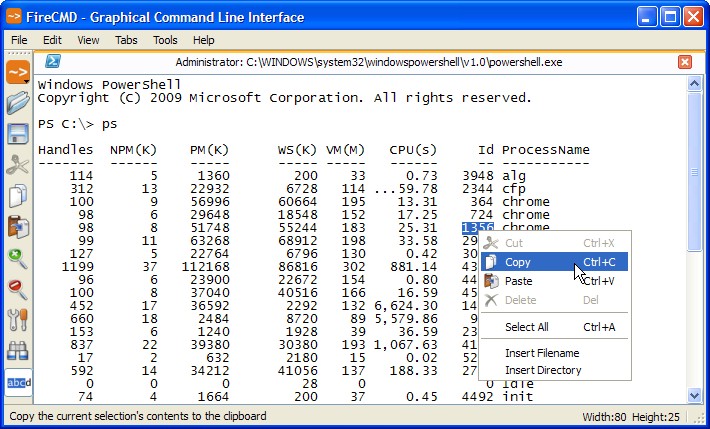Find text with the binoculars icon

[x=18, y=351]
